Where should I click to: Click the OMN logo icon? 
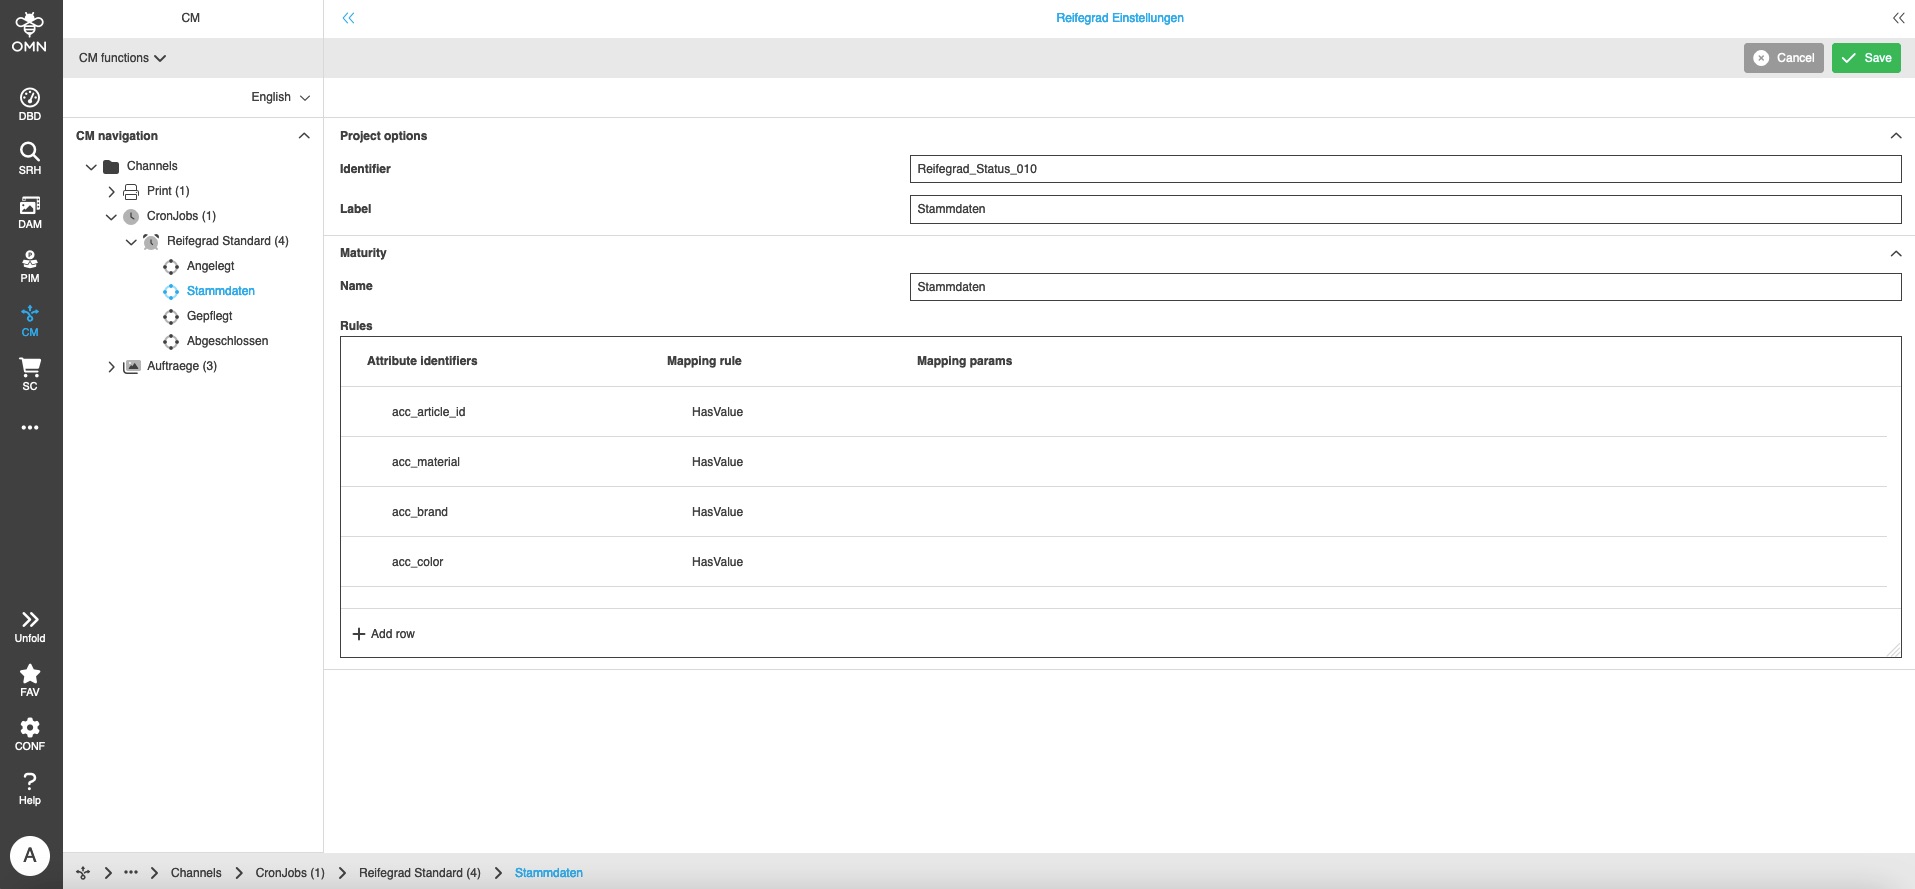pos(29,32)
